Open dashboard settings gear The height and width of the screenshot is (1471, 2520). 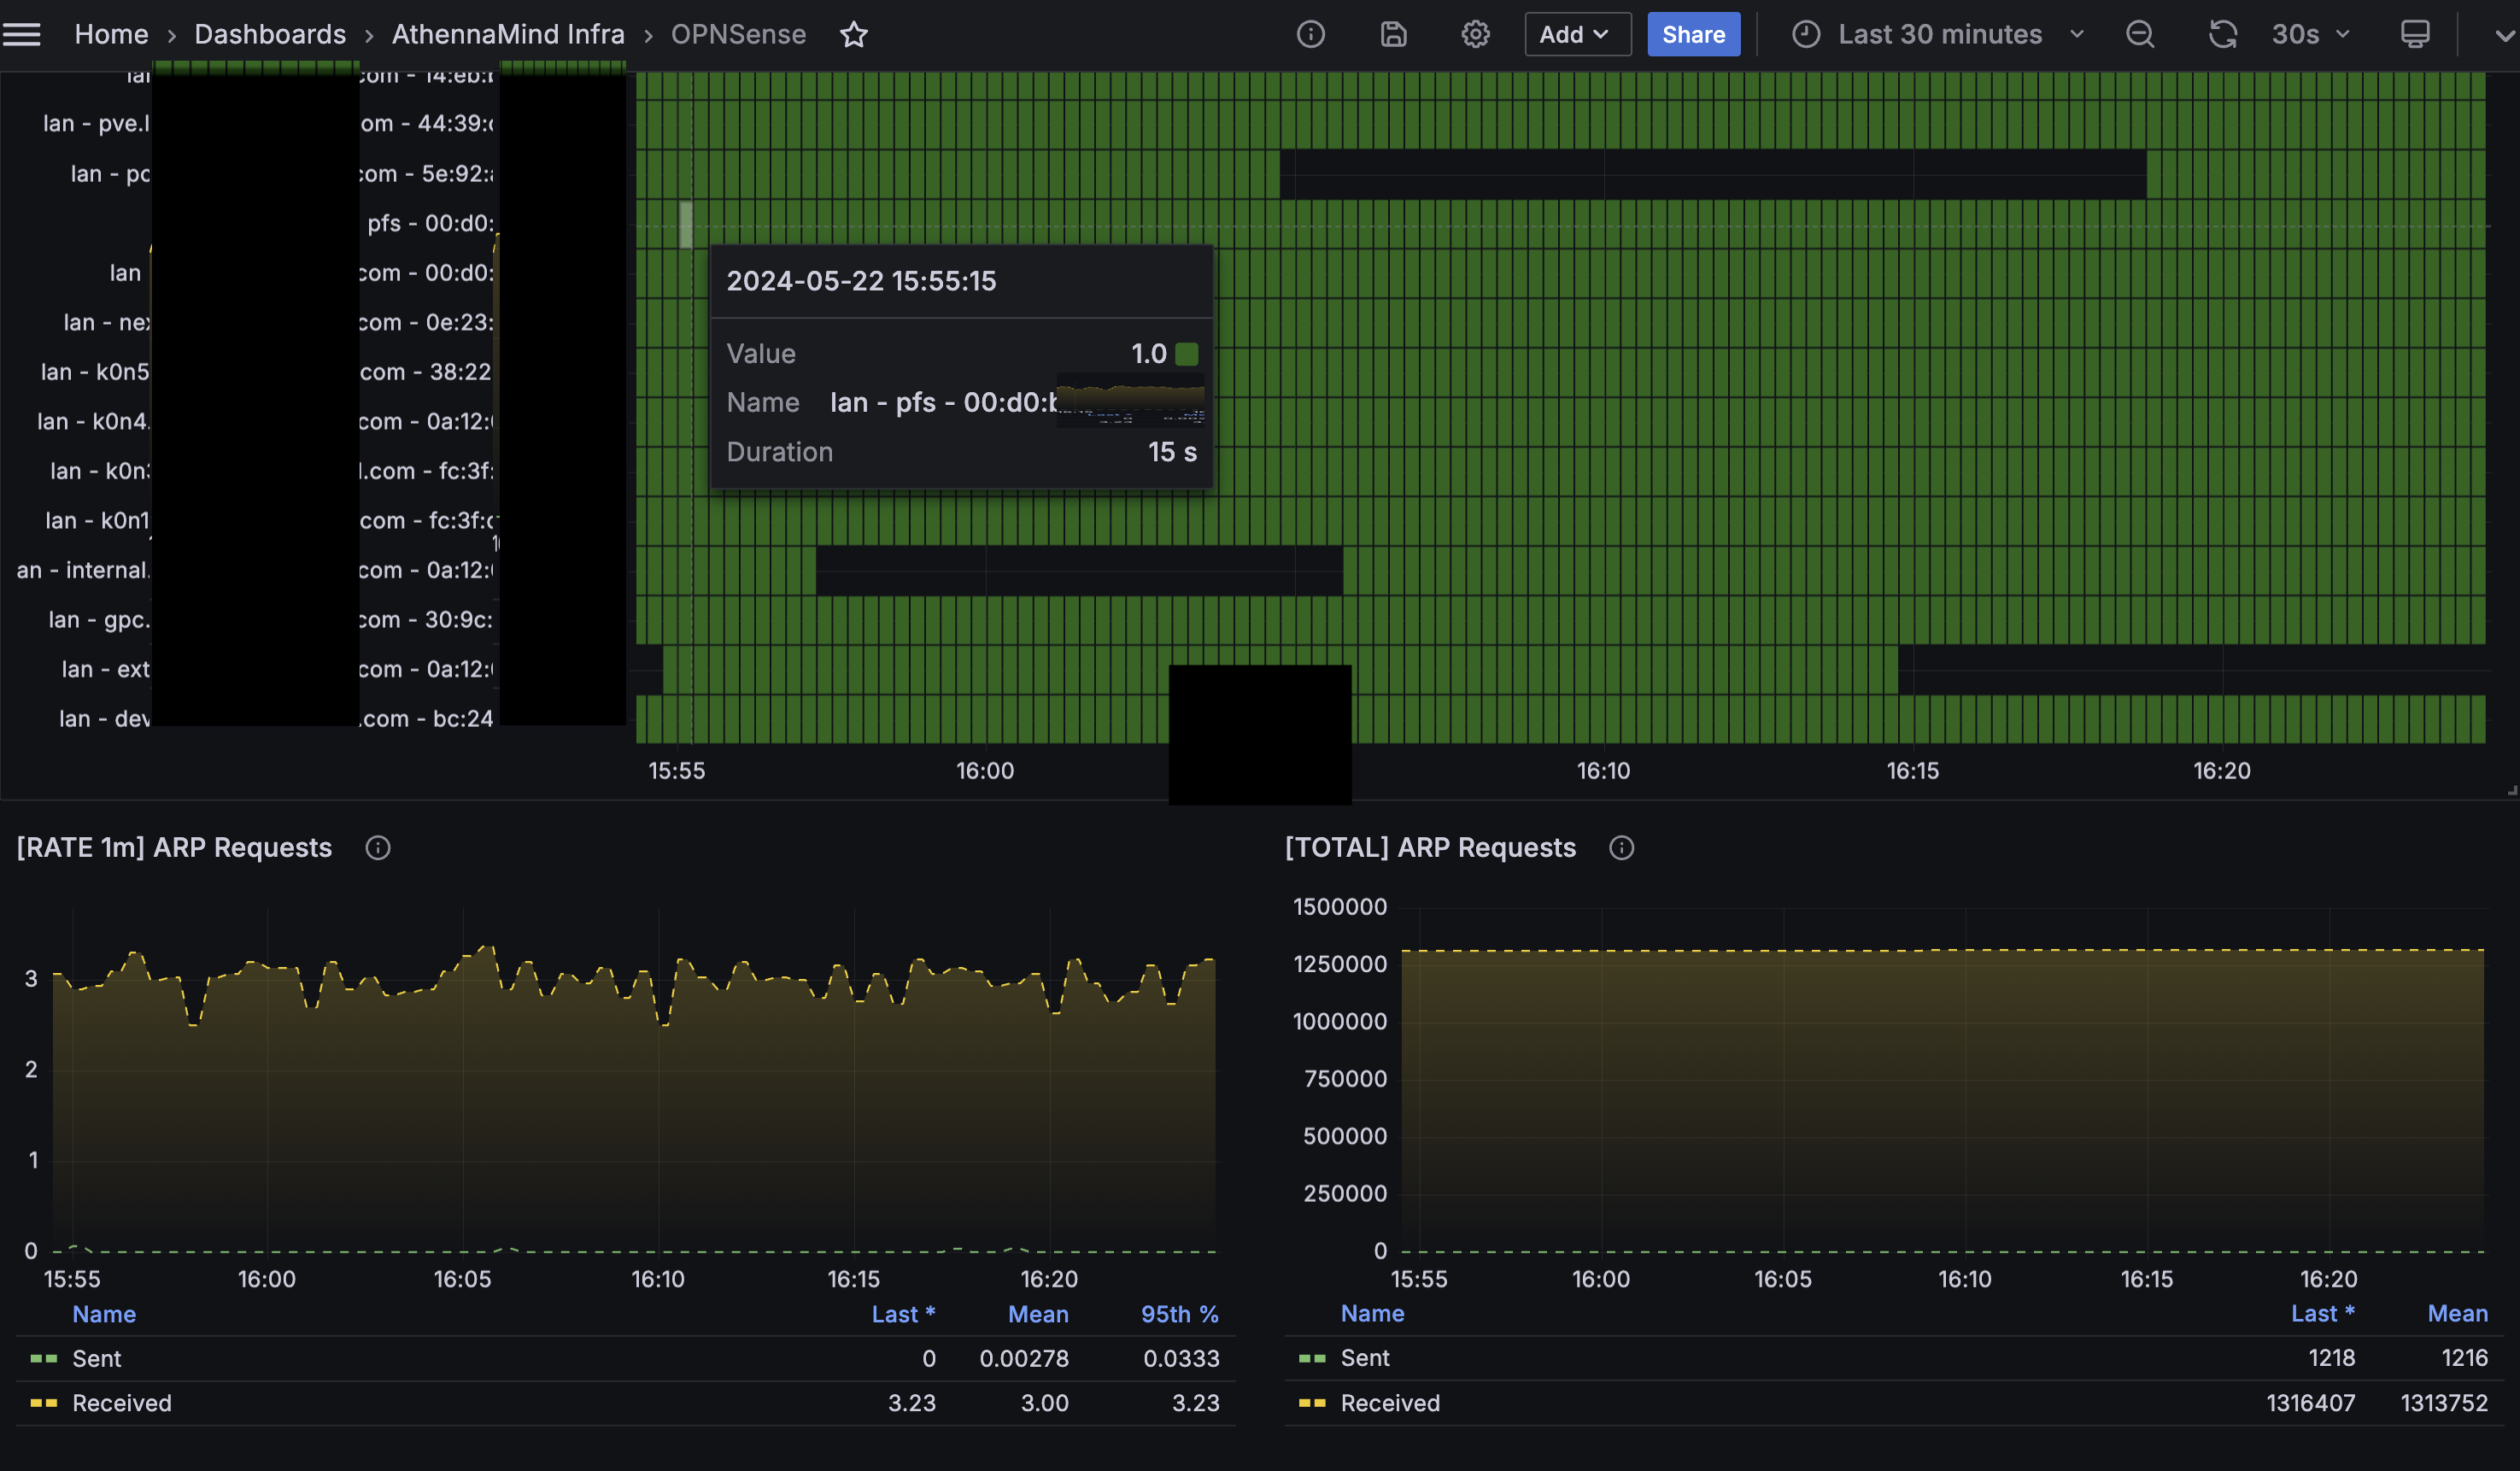tap(1475, 35)
